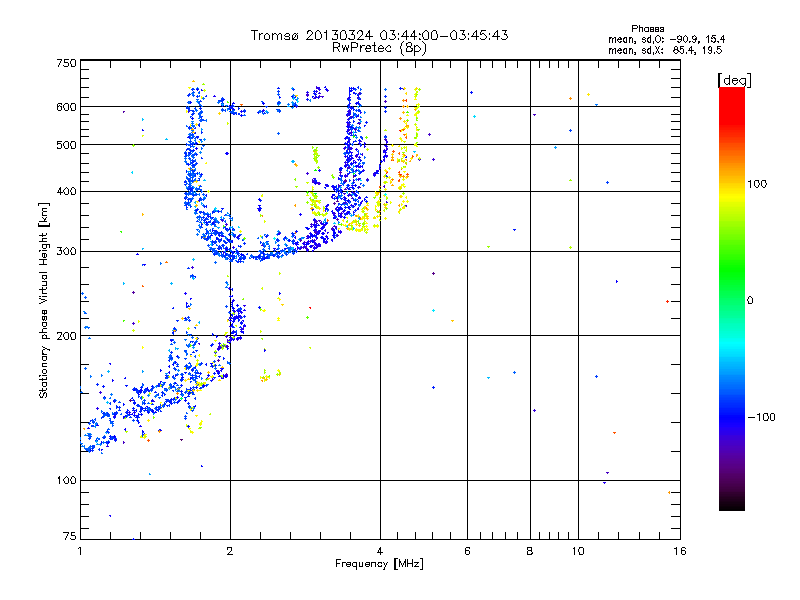Click the plot title 'Tromsø 20130324 03:44:00-03:45:43'
This screenshot has height=600, width=800.
(379, 35)
